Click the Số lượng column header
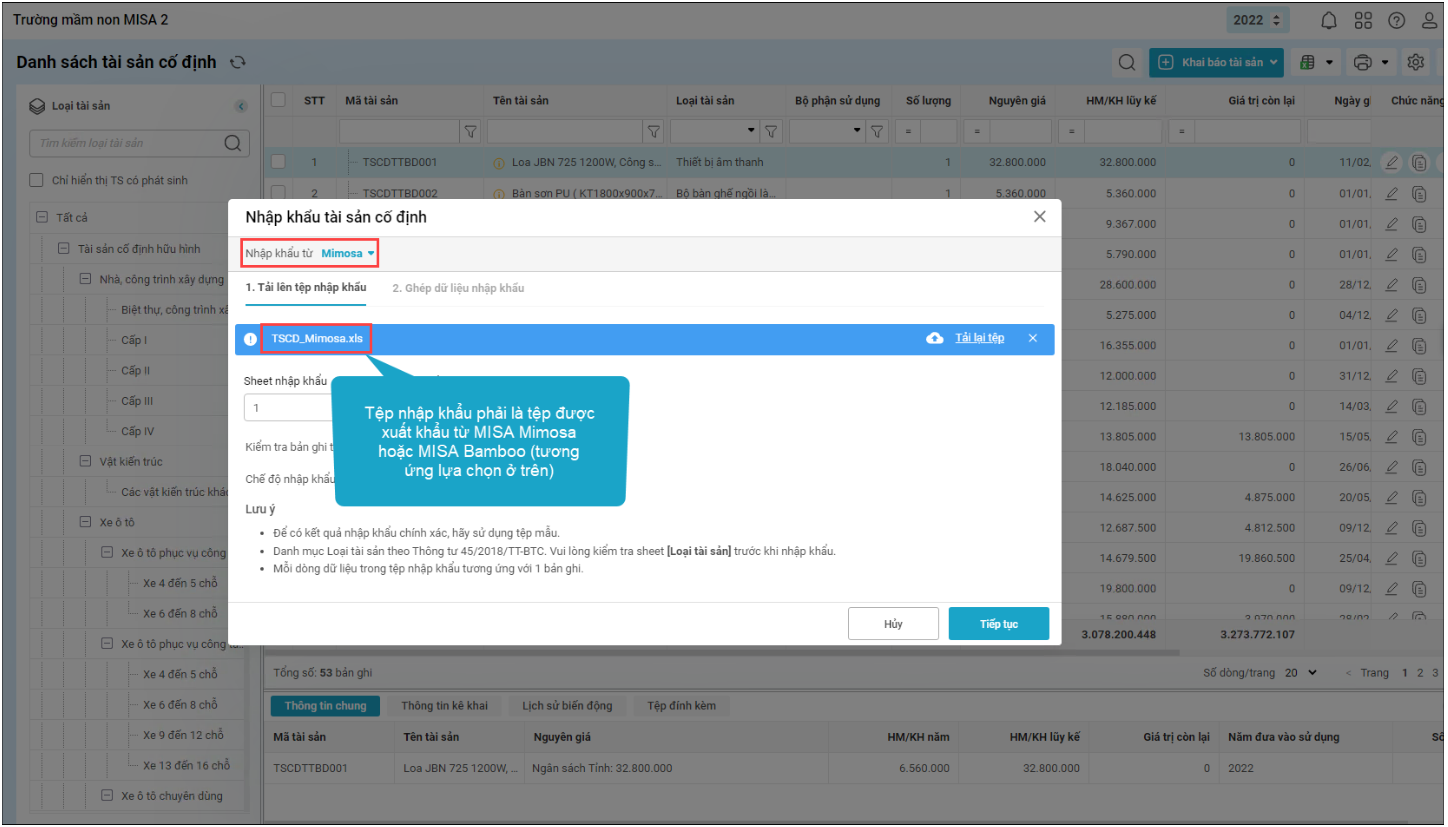This screenshot has width=1448, height=827. [929, 101]
